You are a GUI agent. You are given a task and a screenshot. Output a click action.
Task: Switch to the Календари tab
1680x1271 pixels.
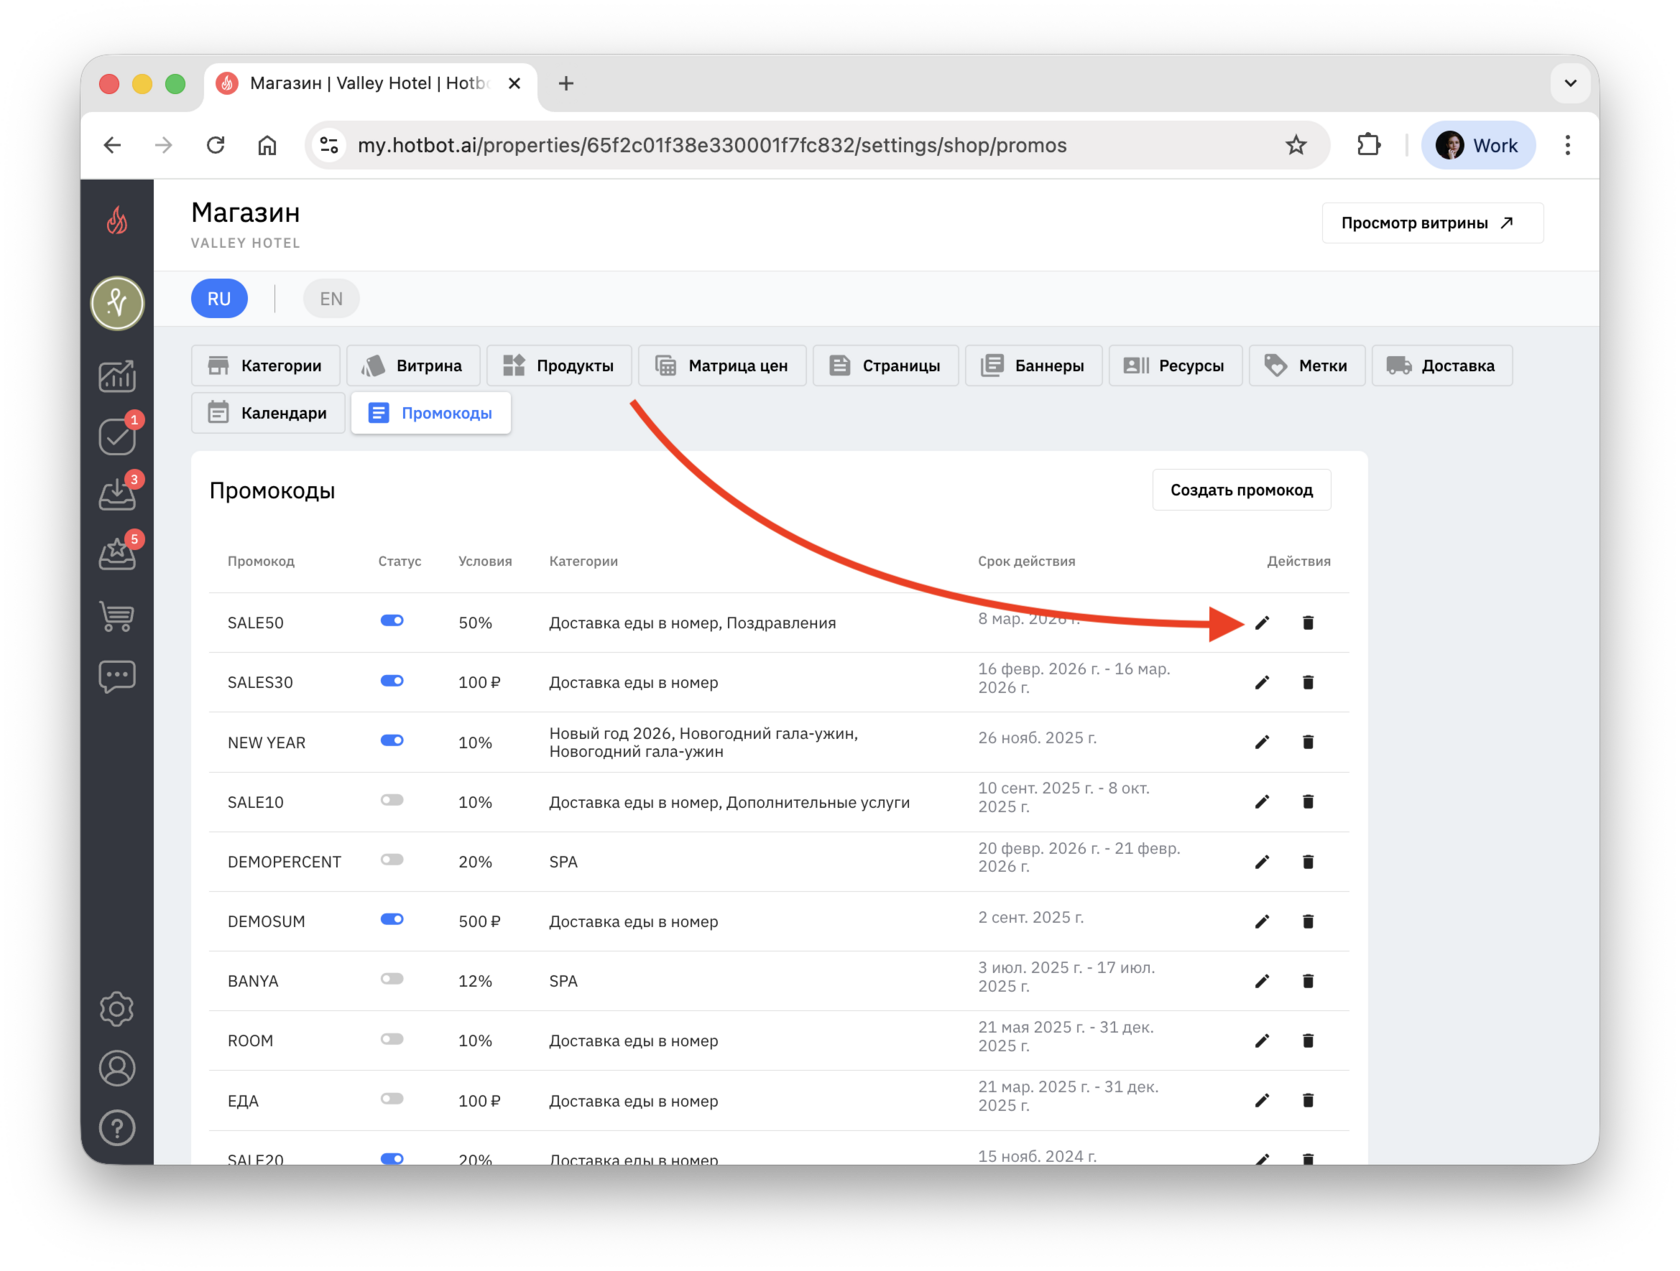pyautogui.click(x=268, y=413)
